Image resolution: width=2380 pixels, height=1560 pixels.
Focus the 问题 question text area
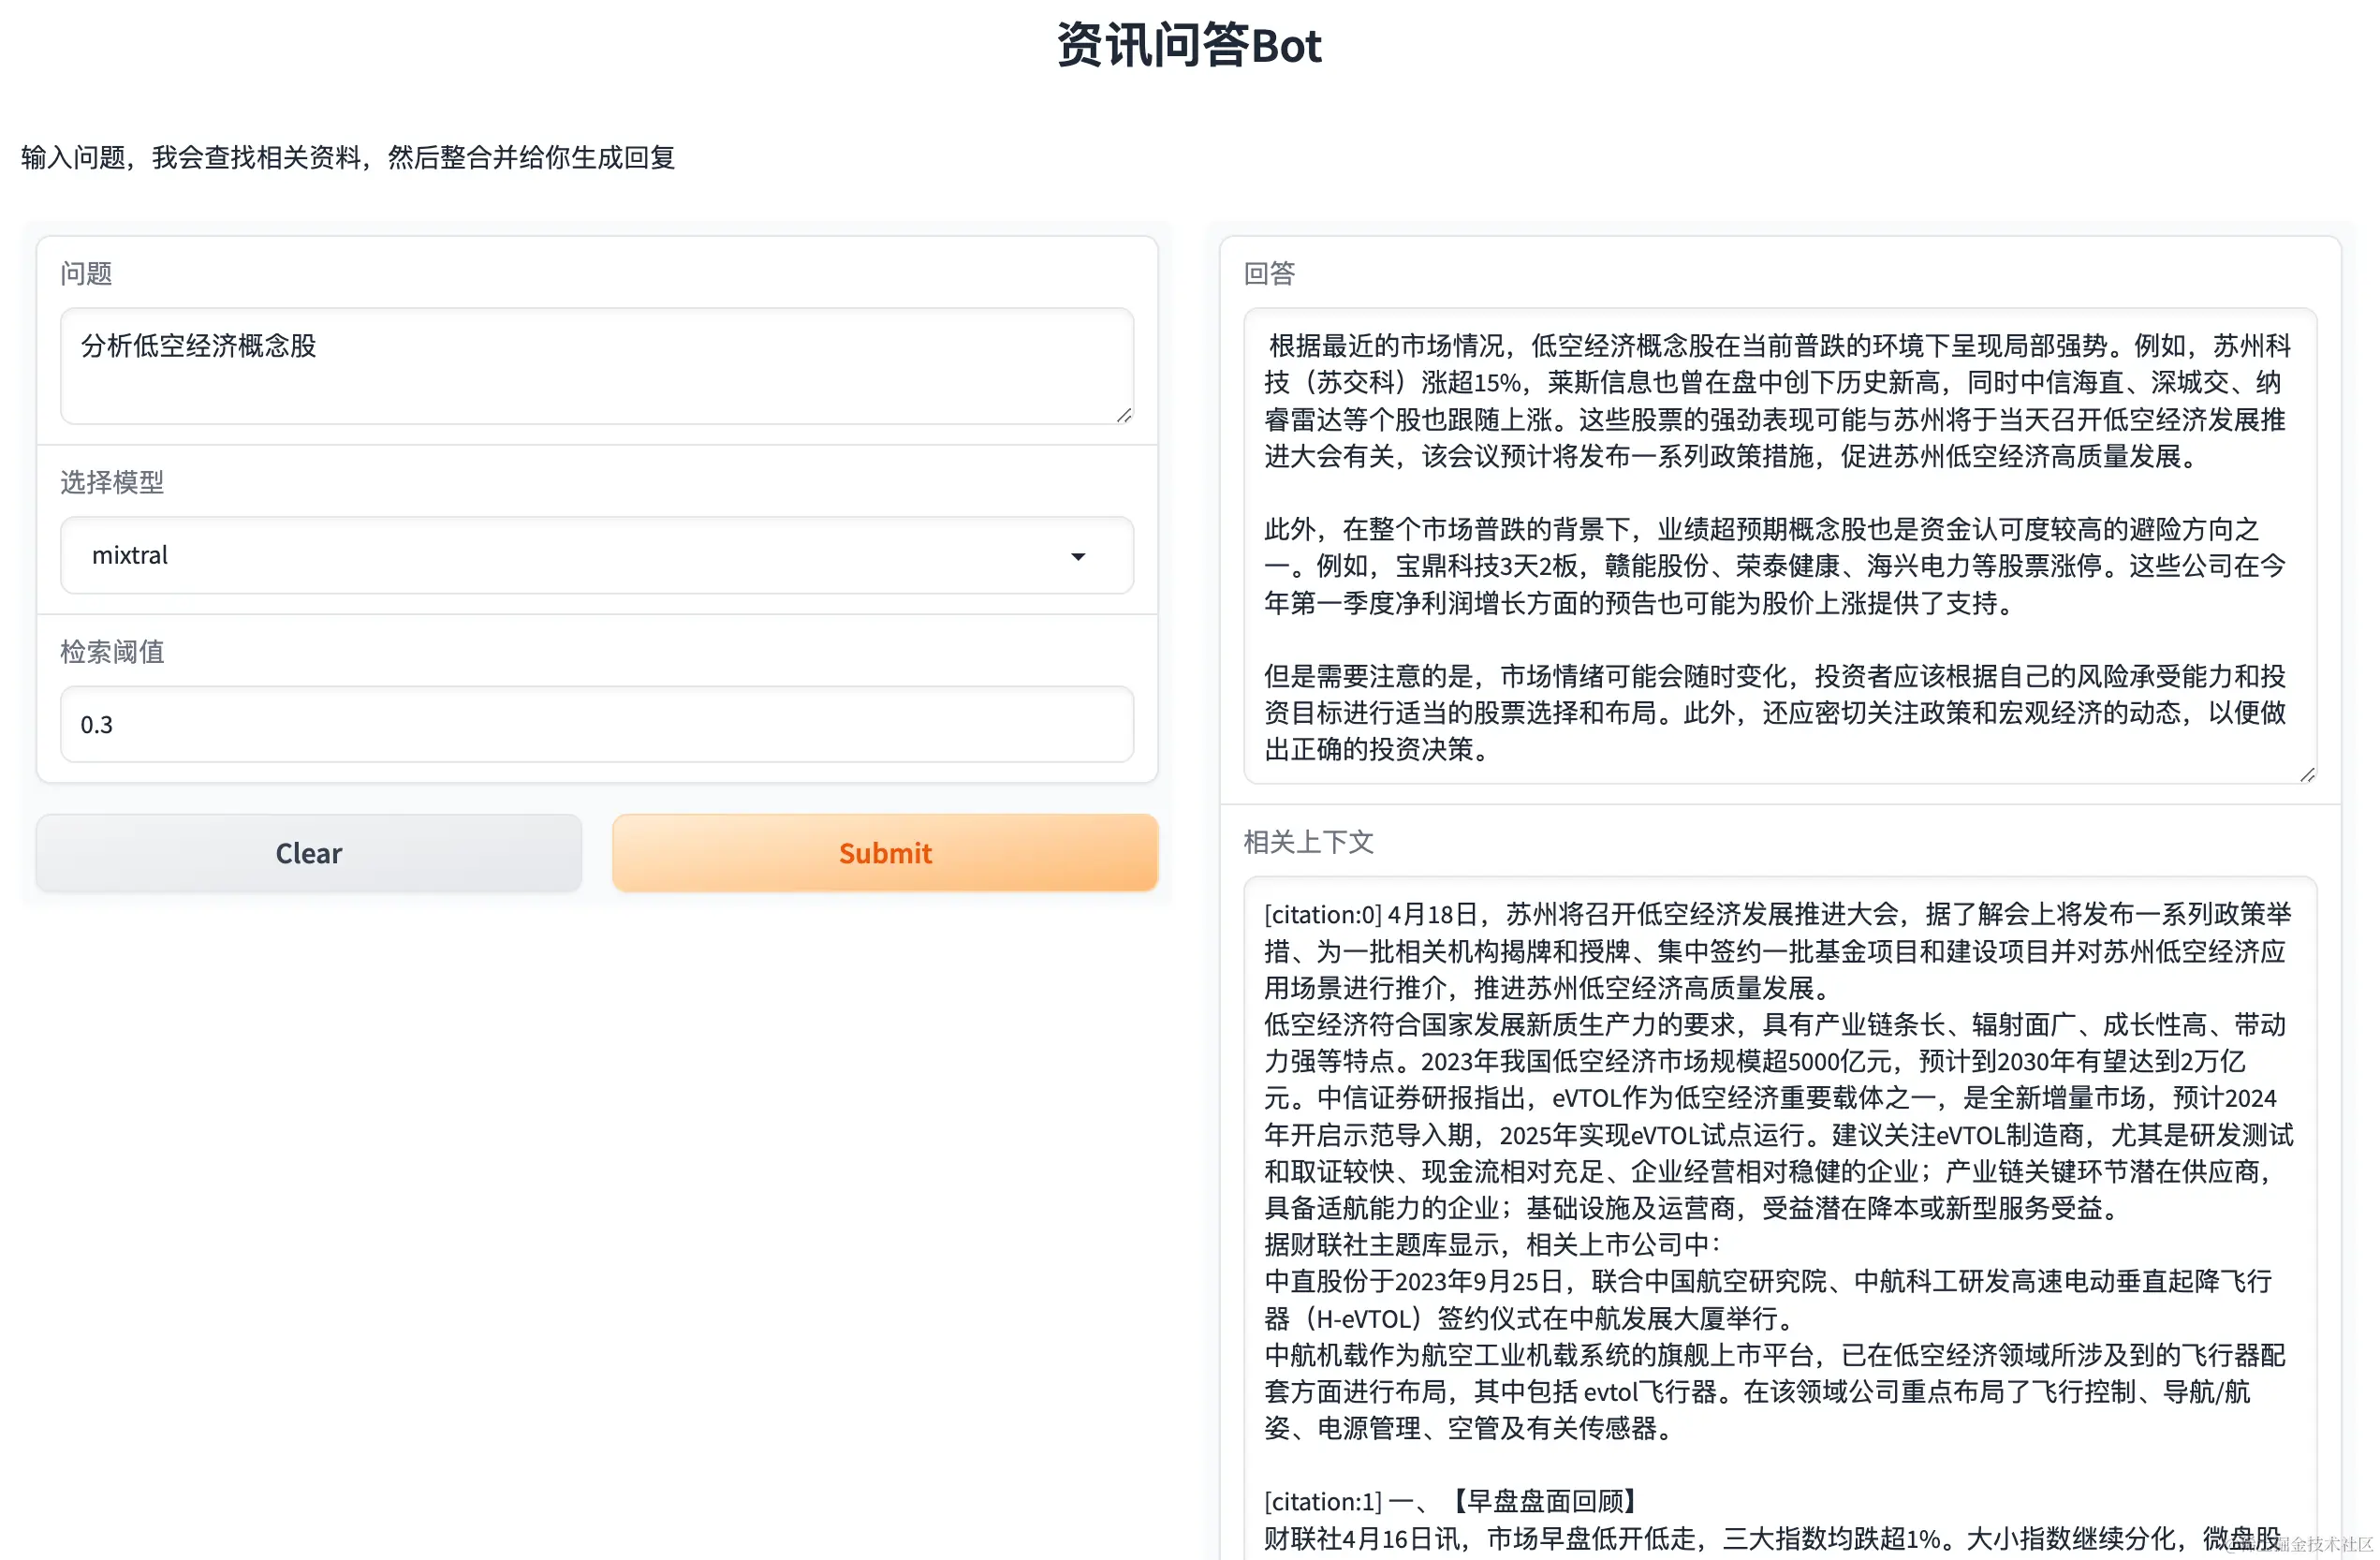[596, 366]
